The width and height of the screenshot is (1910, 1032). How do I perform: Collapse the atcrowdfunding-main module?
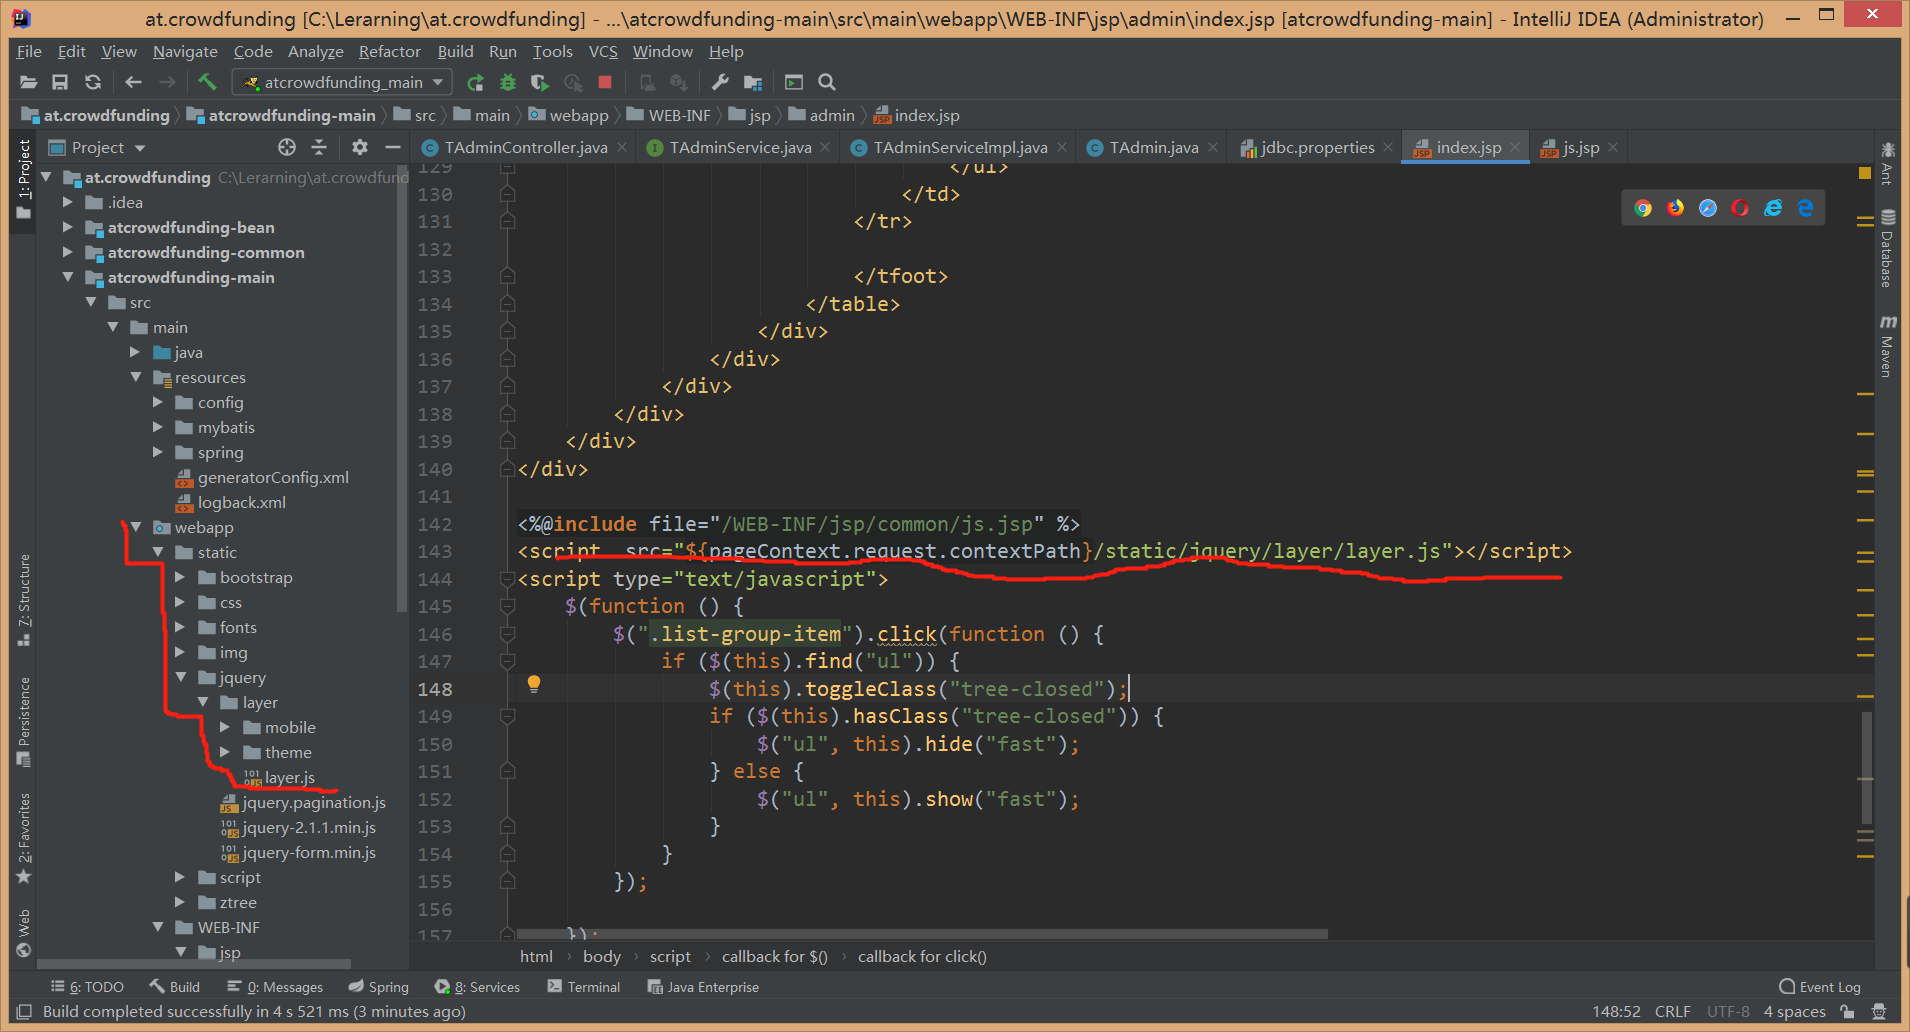68,277
